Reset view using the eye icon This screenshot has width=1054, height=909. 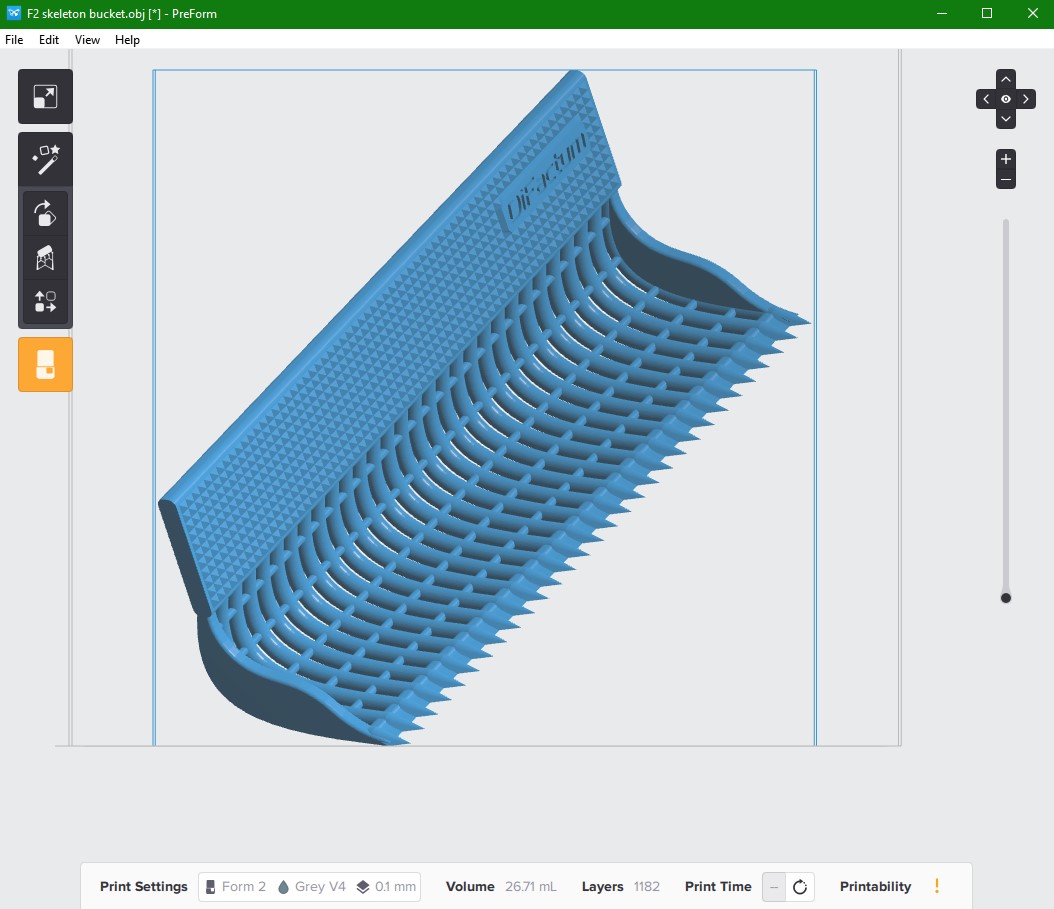coord(1006,99)
